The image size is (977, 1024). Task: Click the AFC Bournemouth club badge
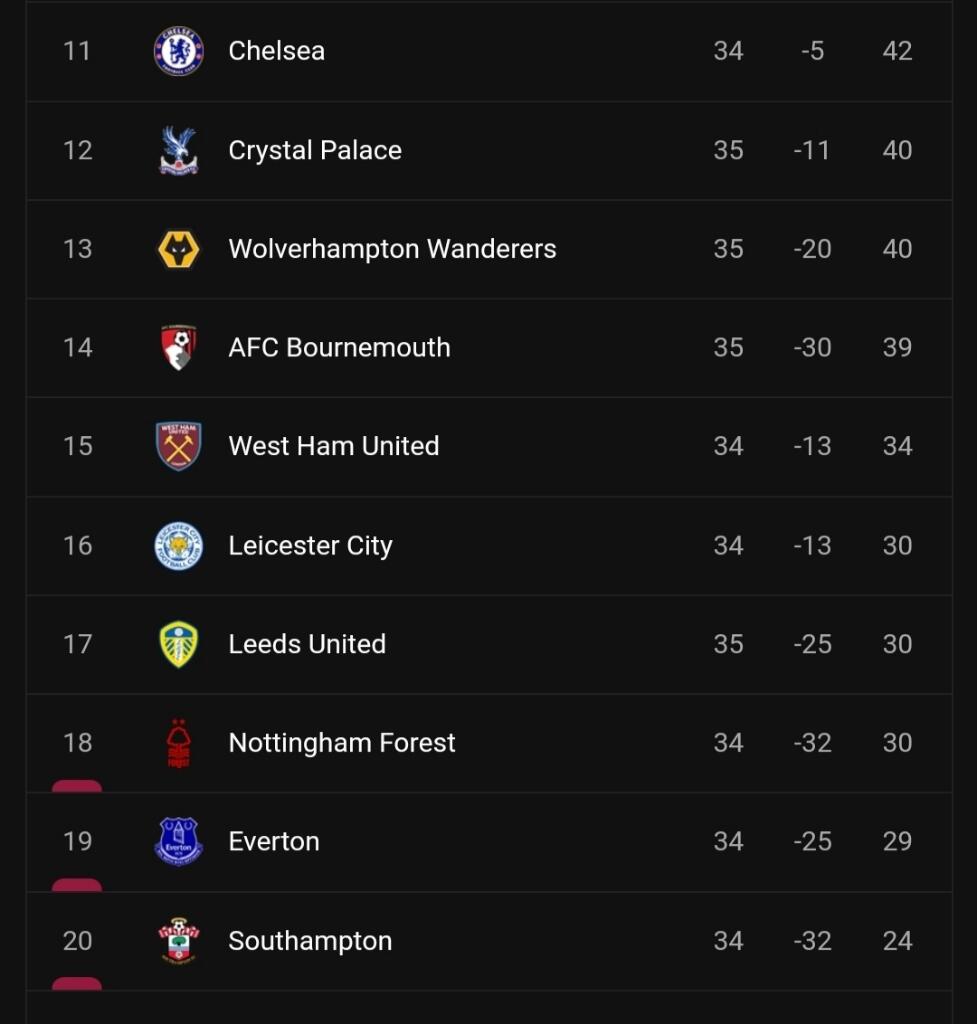(x=179, y=348)
